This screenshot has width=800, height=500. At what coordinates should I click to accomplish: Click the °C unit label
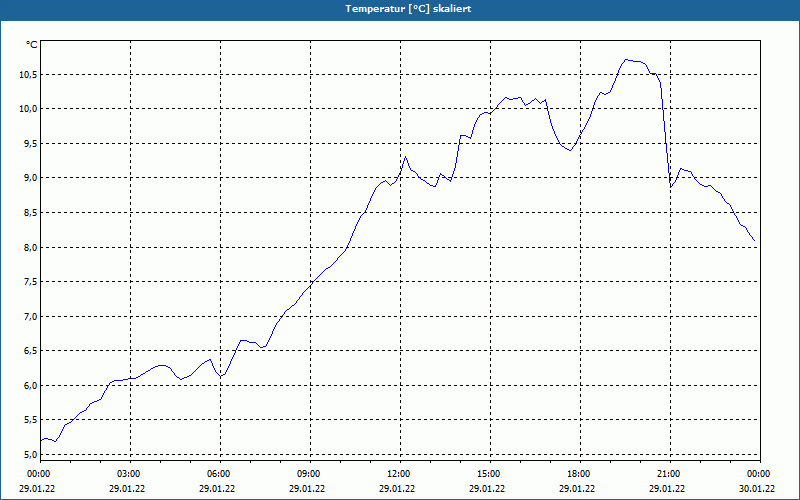click(x=32, y=45)
